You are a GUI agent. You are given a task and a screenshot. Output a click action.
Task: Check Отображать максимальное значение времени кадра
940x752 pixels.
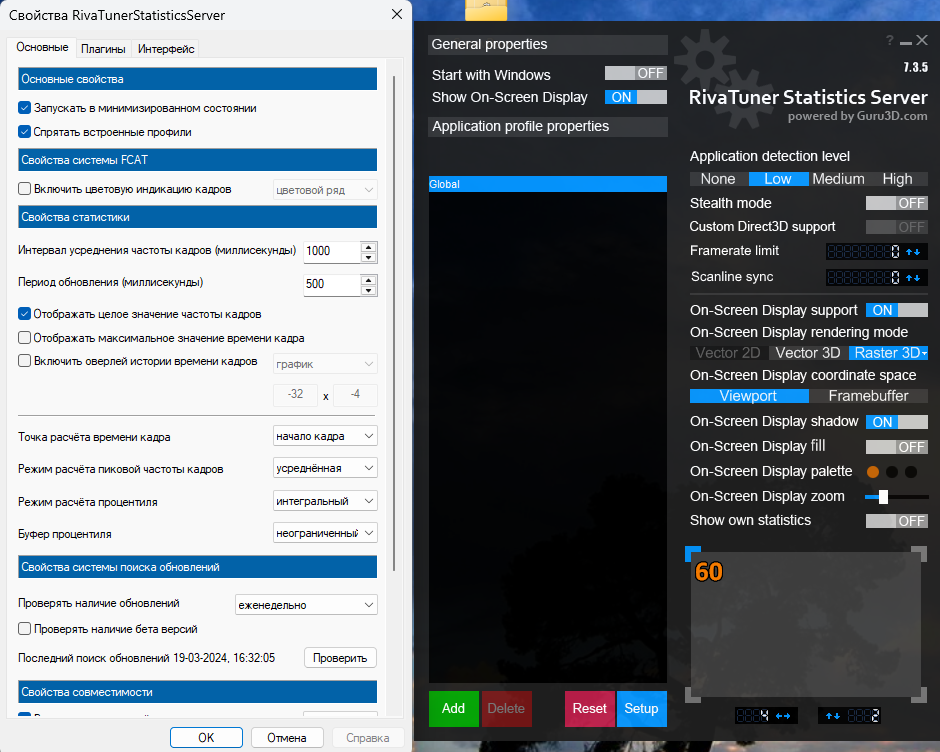25,338
